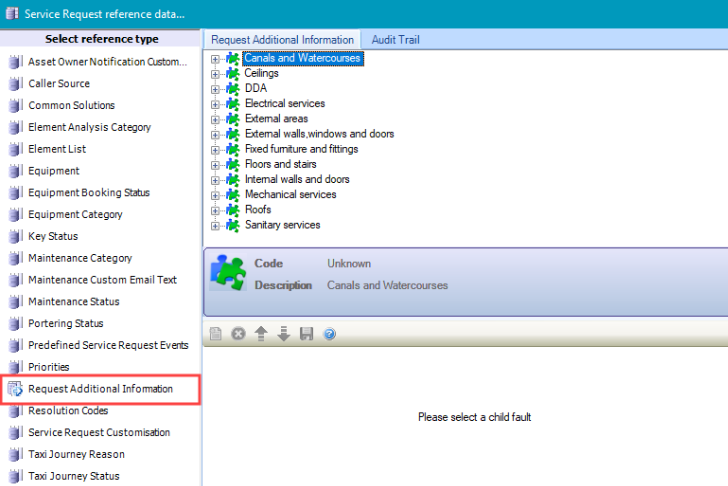Viewport: 728px width, 486px height.
Task: Click the move down arrow icon
Action: [284, 333]
